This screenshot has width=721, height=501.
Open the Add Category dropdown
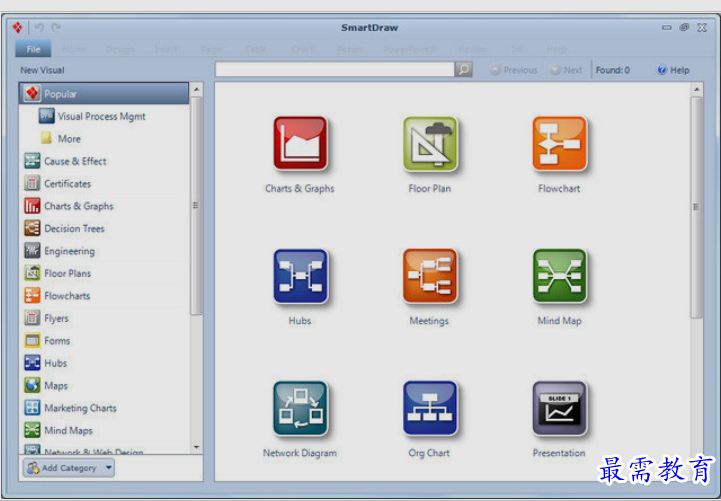tap(69, 468)
